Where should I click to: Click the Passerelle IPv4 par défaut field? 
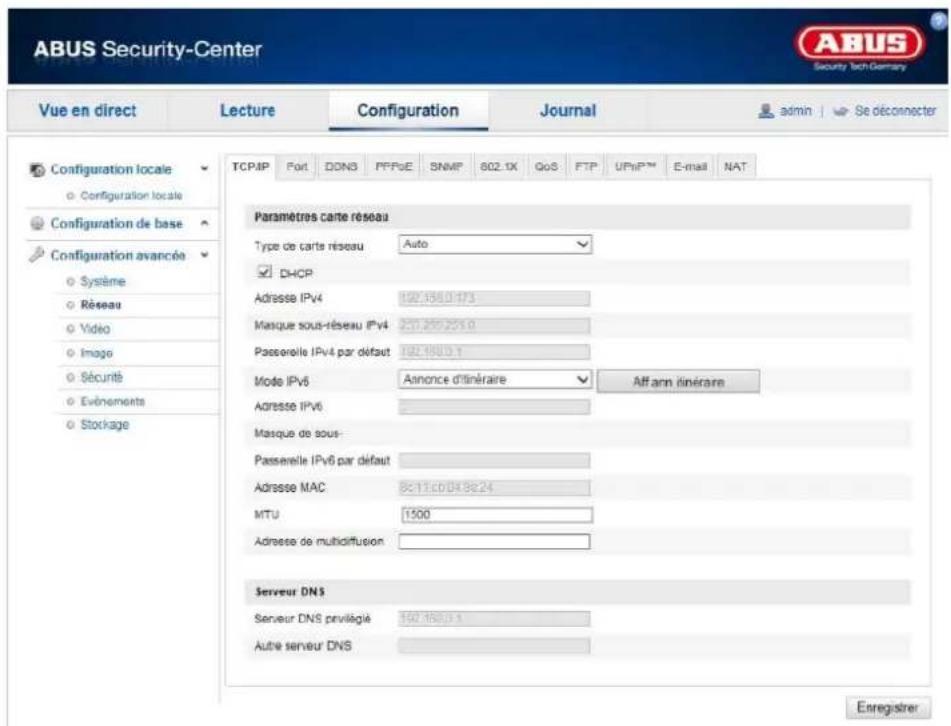coord(494,352)
